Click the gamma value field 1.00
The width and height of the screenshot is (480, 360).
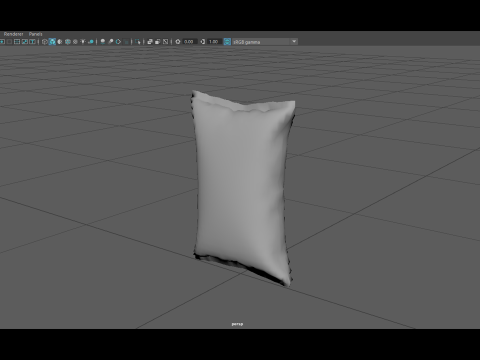pyautogui.click(x=214, y=42)
